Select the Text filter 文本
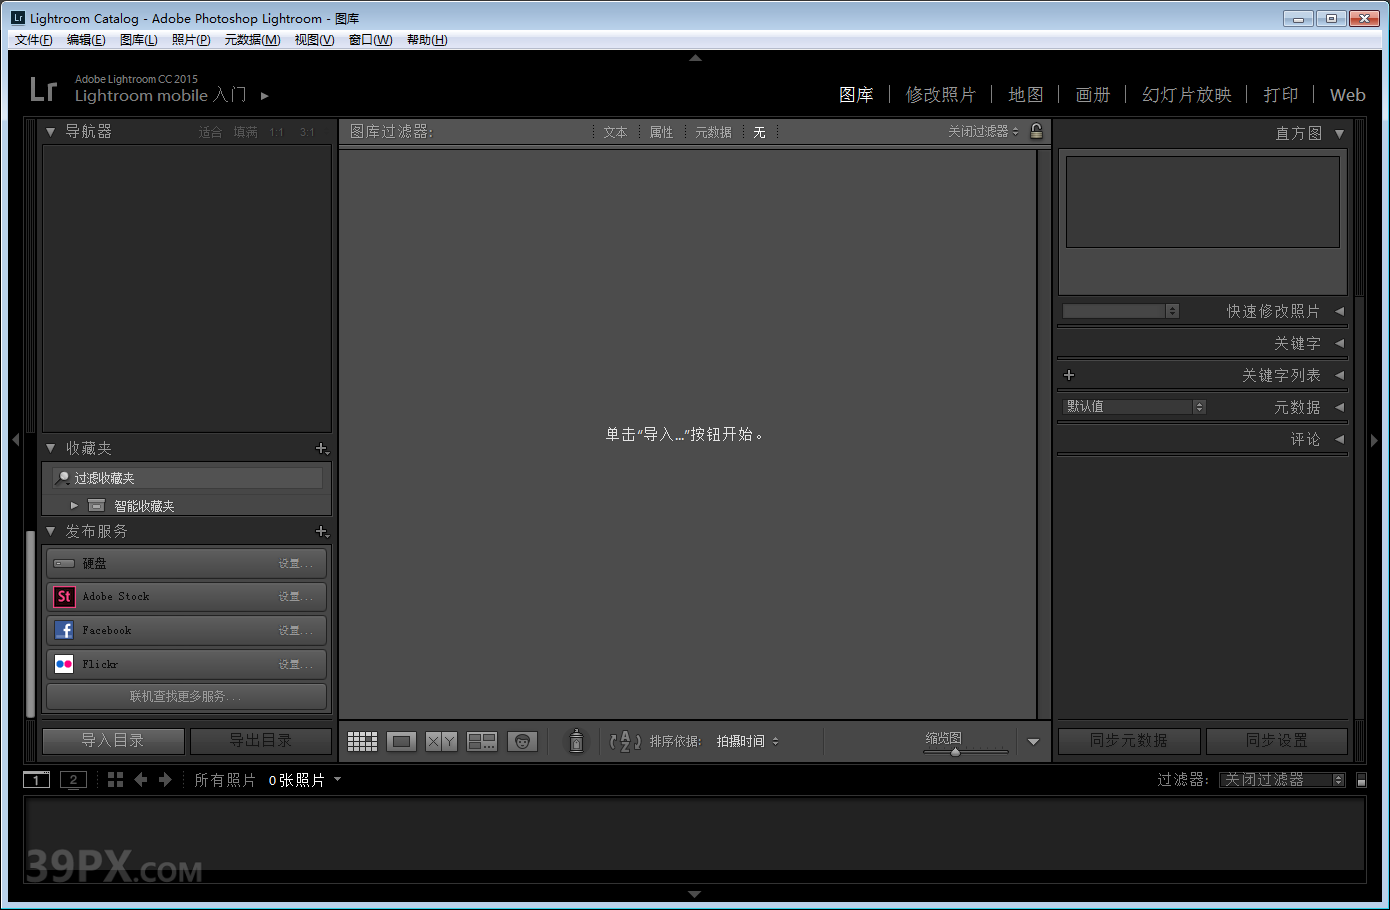 point(615,132)
